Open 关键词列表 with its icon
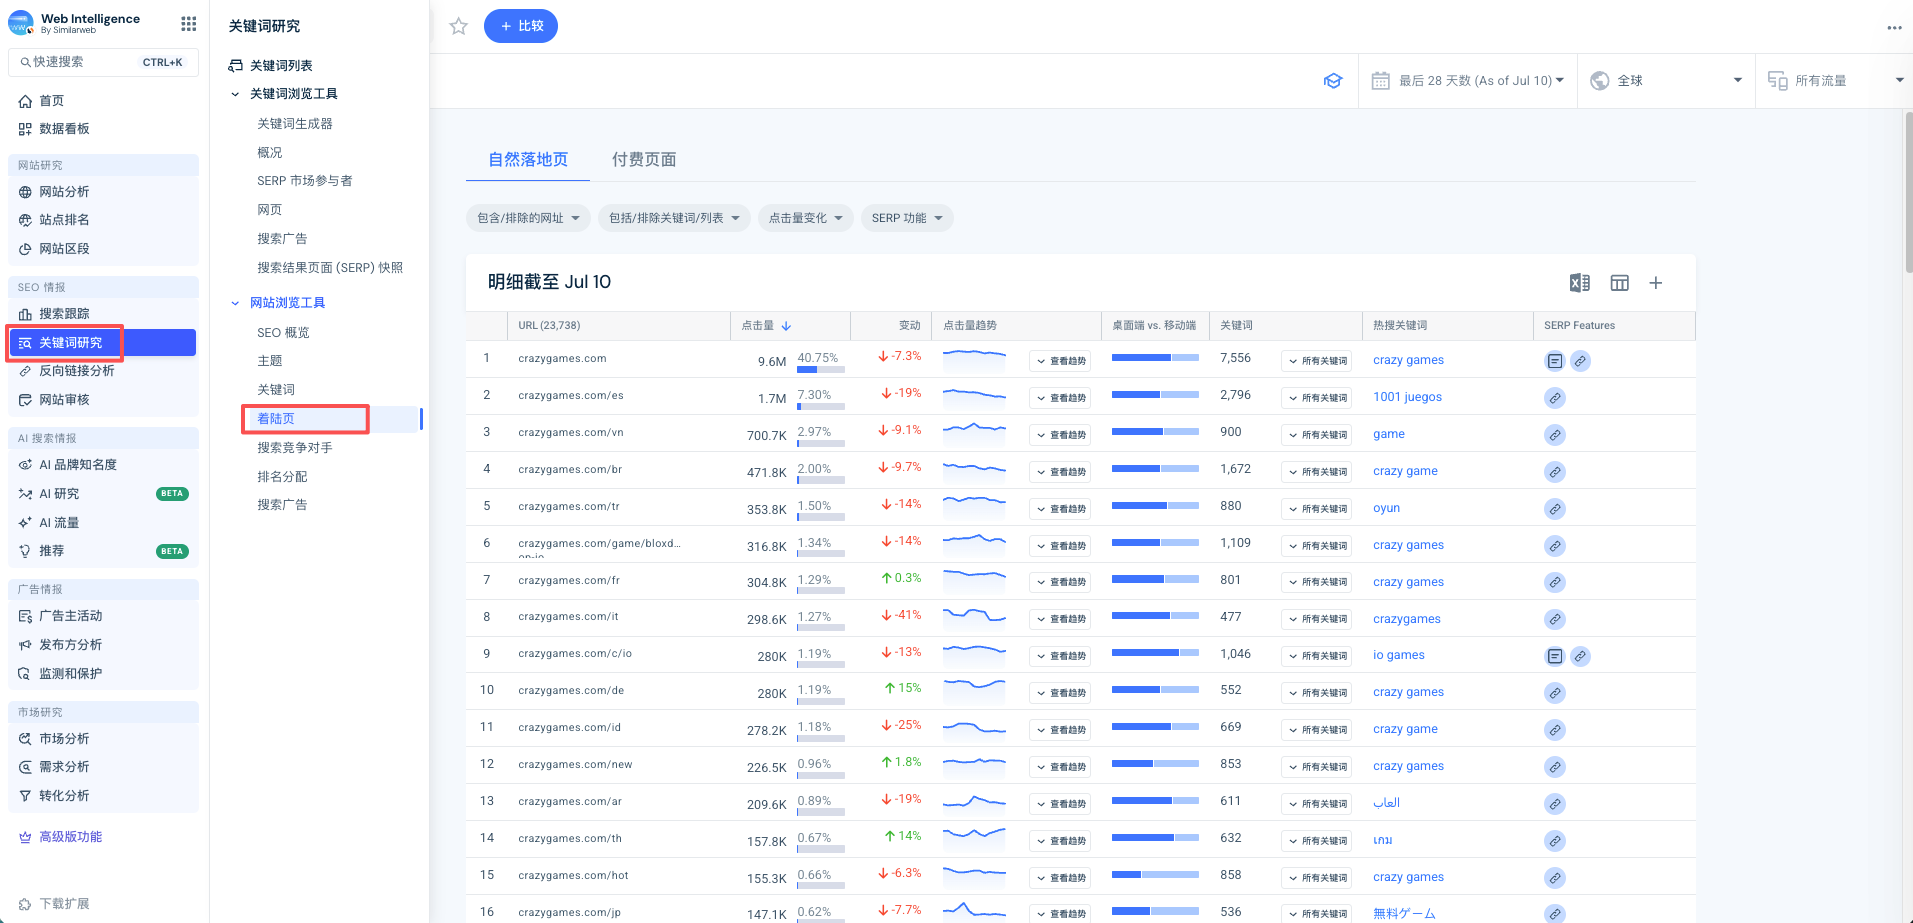Viewport: 1913px width, 923px height. pos(271,66)
